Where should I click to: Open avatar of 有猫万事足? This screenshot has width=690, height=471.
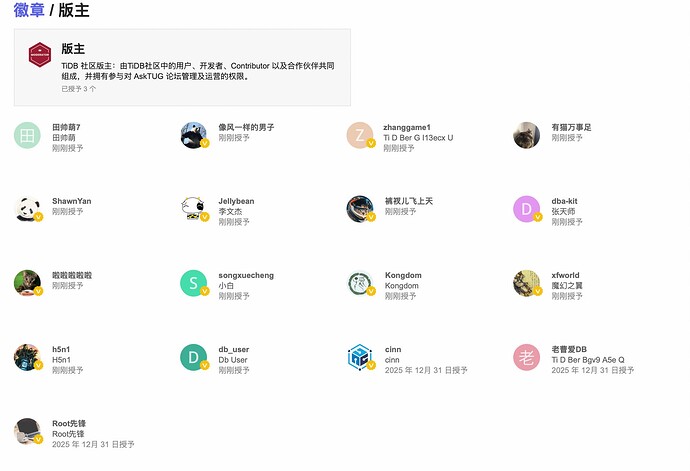526,135
